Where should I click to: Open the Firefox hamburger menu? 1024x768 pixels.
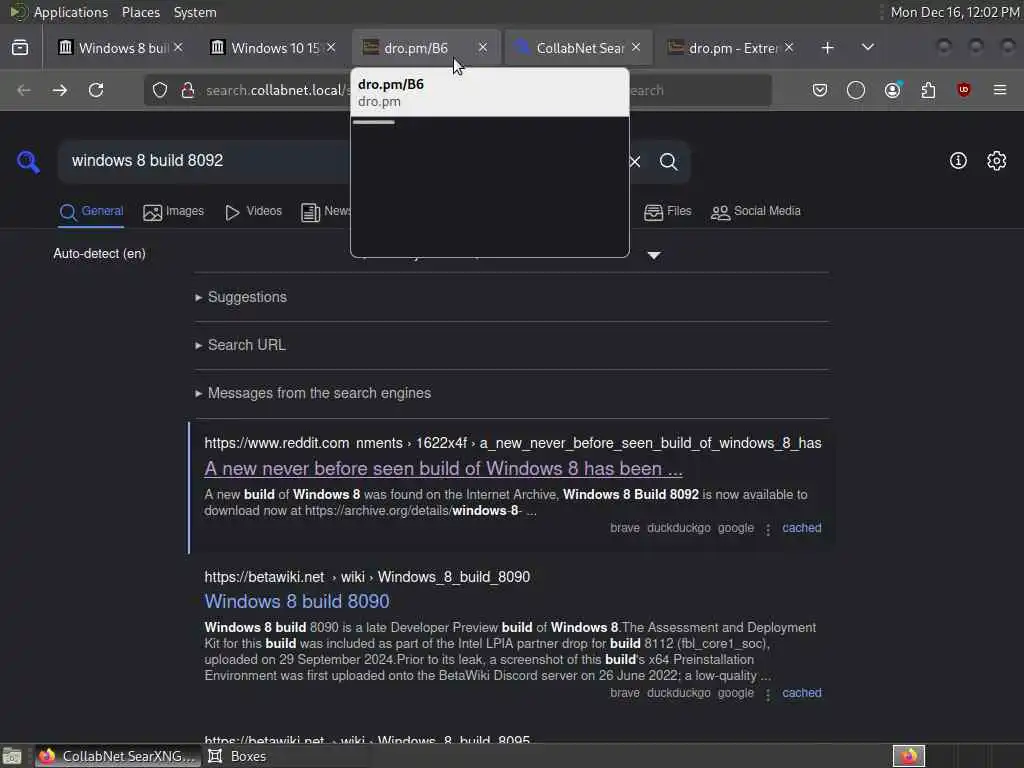pyautogui.click(x=1000, y=90)
